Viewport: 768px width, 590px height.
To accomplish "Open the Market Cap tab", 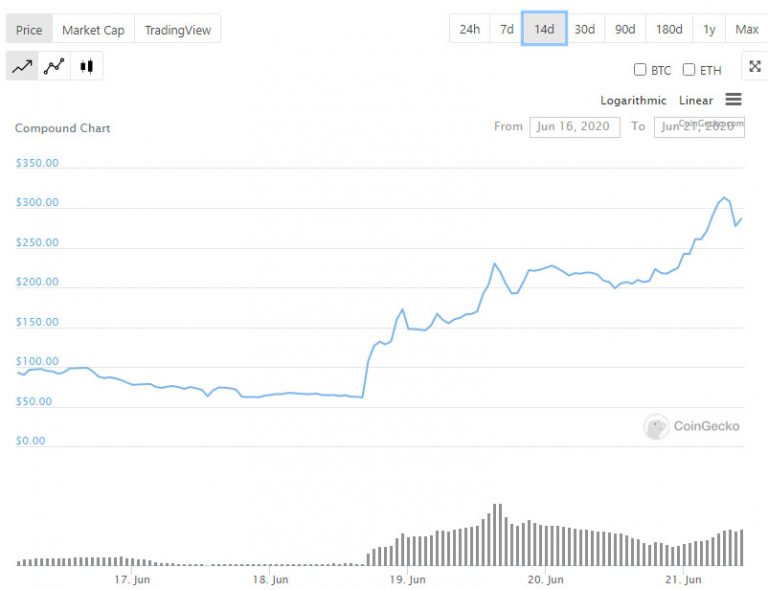I will point(93,29).
